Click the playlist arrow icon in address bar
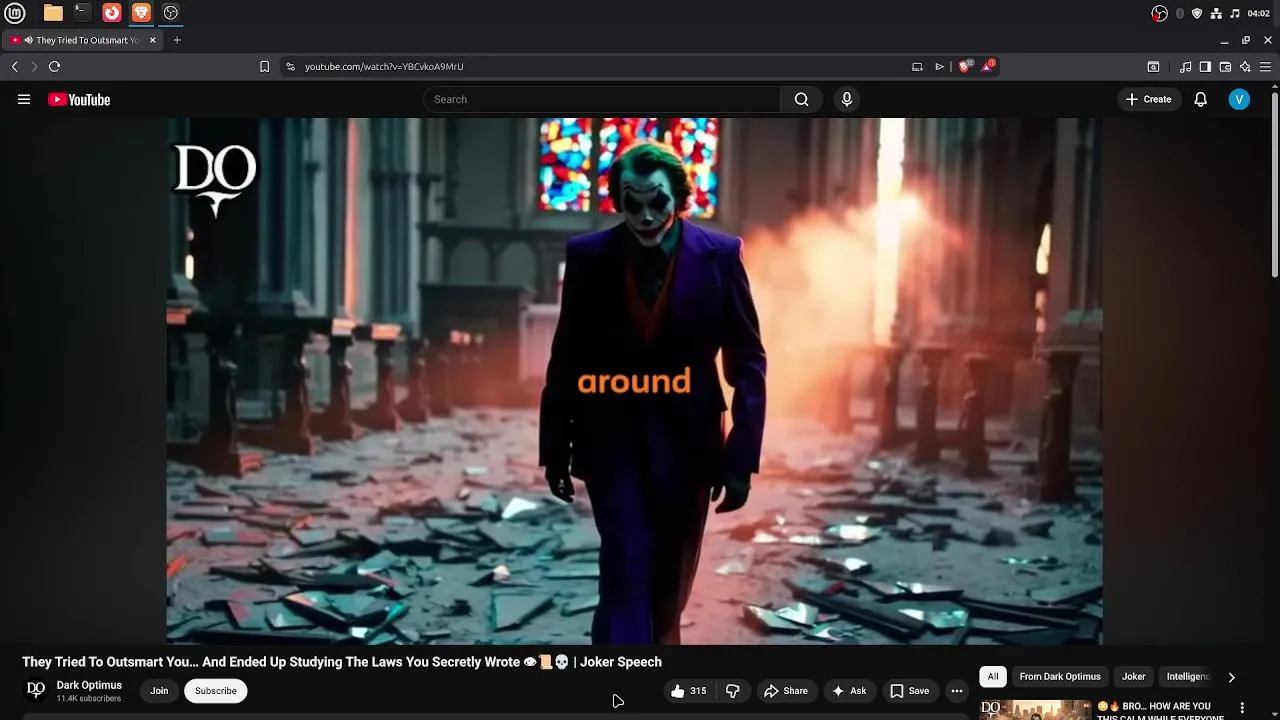Image resolution: width=1280 pixels, height=720 pixels. (x=939, y=66)
